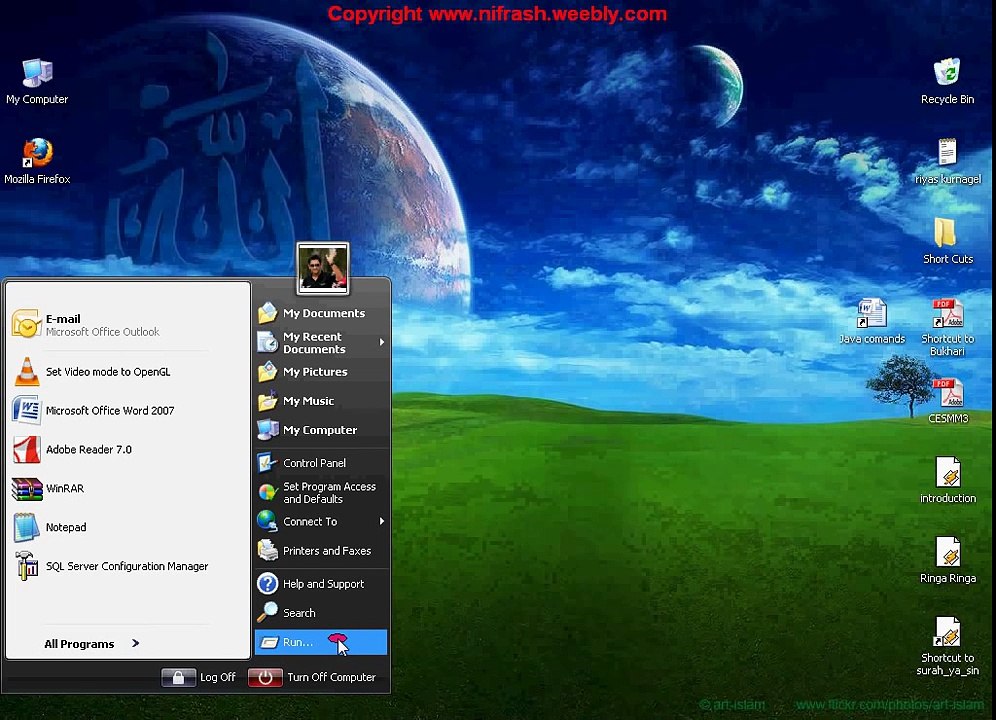Open the Recycle Bin icon
The width and height of the screenshot is (996, 720).
click(x=947, y=81)
